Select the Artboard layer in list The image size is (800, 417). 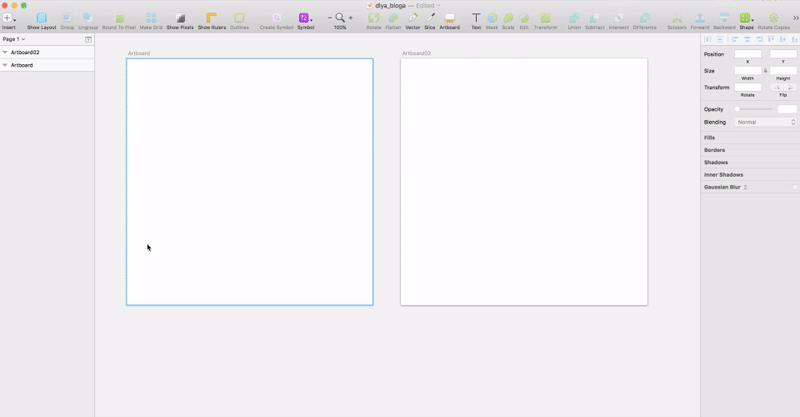tap(22, 65)
